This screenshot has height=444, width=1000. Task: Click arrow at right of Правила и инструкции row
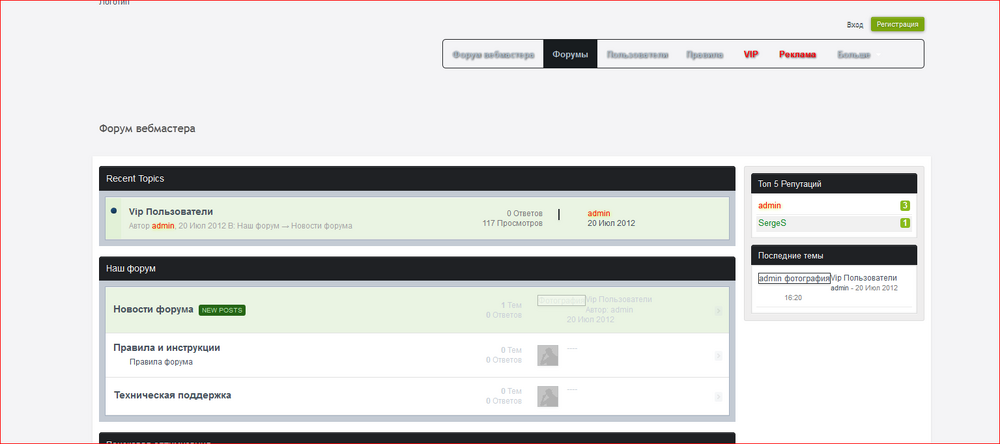click(x=719, y=355)
